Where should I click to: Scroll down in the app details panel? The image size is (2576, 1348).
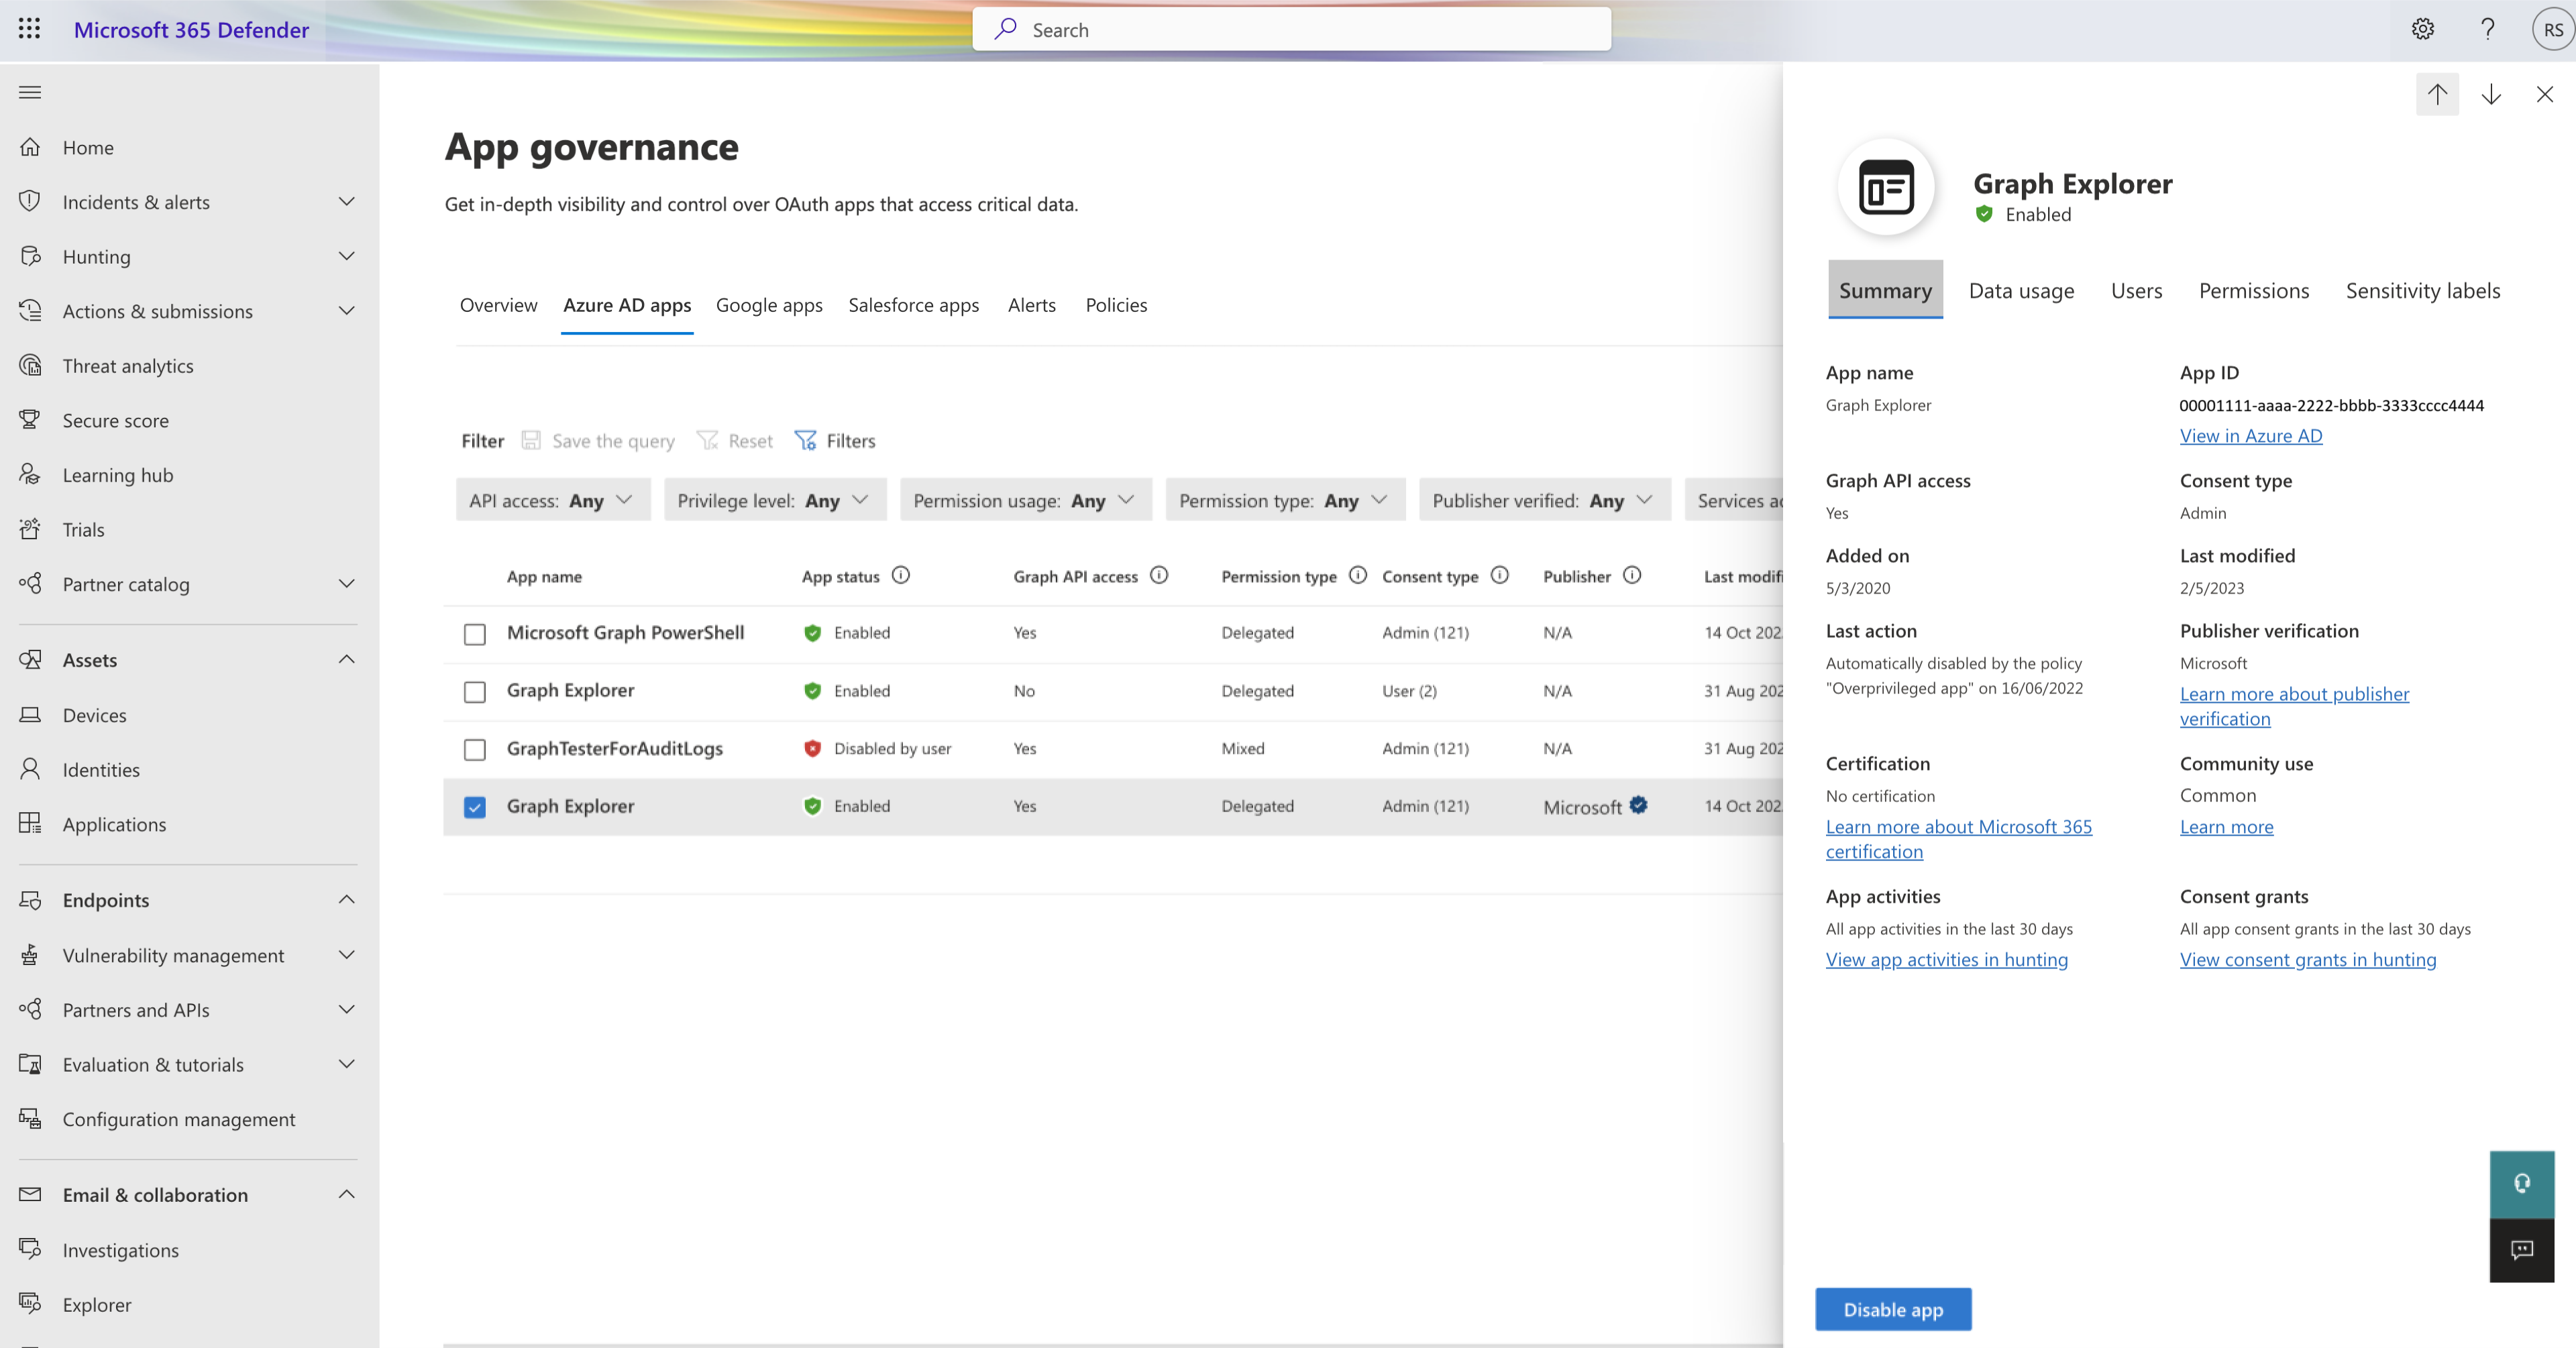click(x=2491, y=94)
